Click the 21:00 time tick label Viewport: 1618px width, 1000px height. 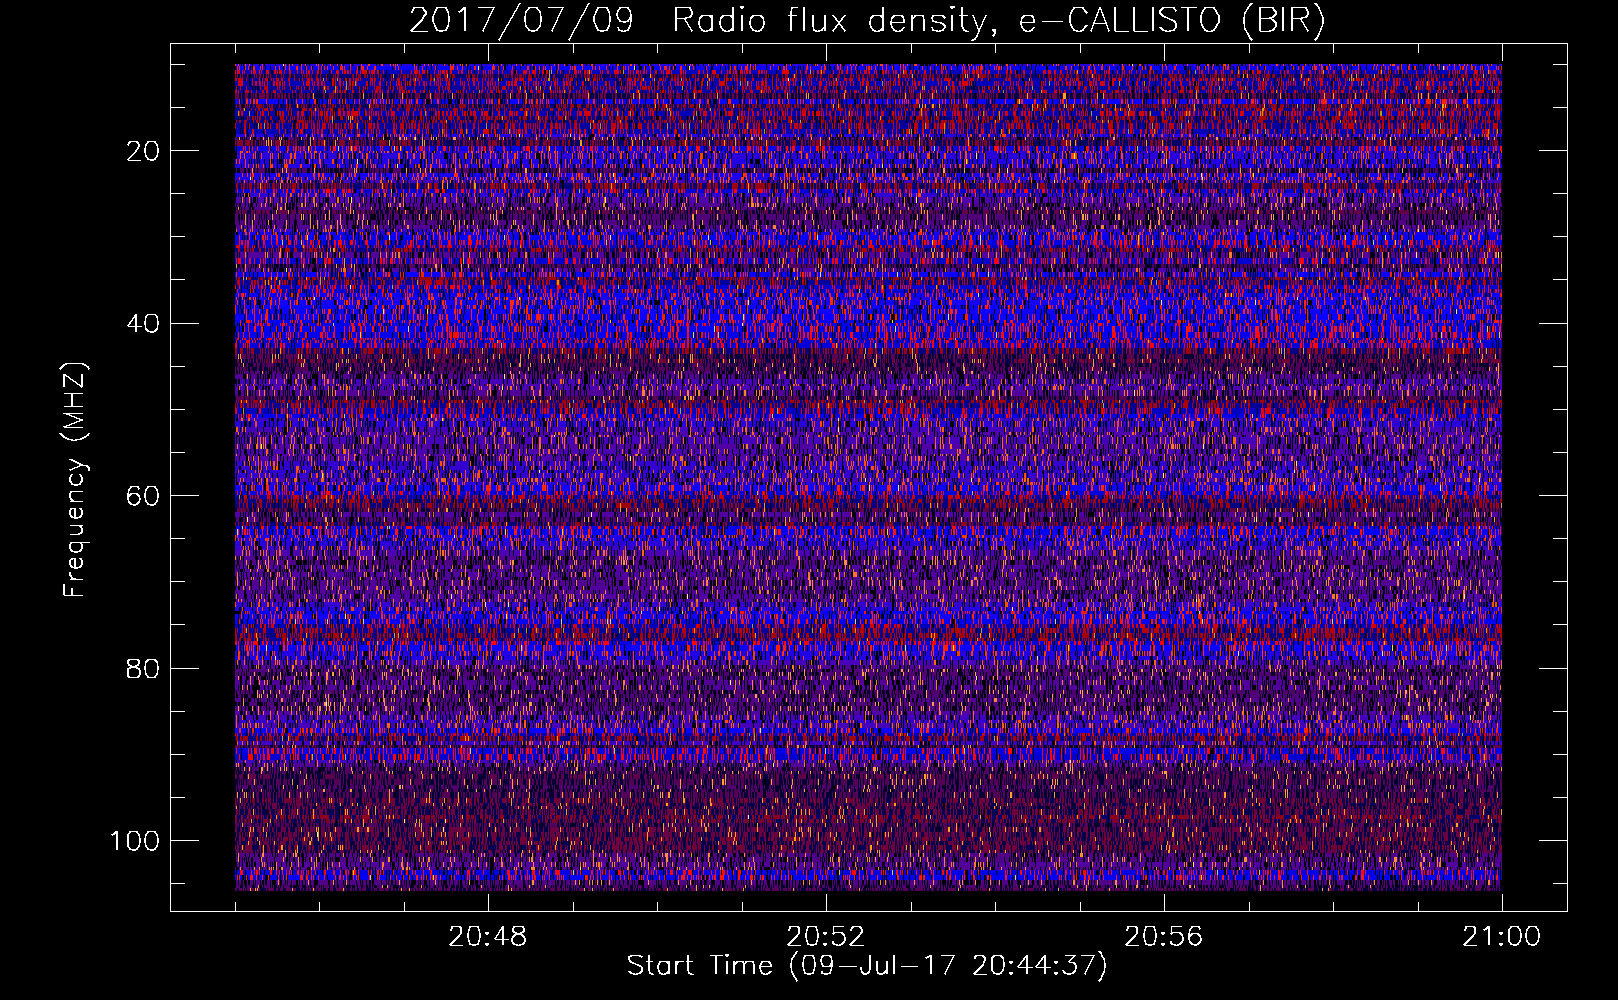pos(1501,937)
